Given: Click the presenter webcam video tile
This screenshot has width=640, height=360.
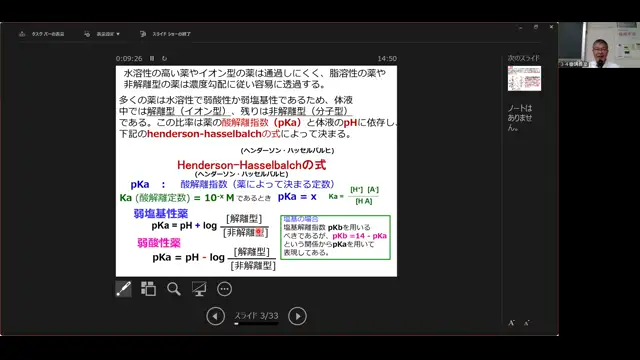Looking at the screenshot, I should pyautogui.click(x=599, y=45).
